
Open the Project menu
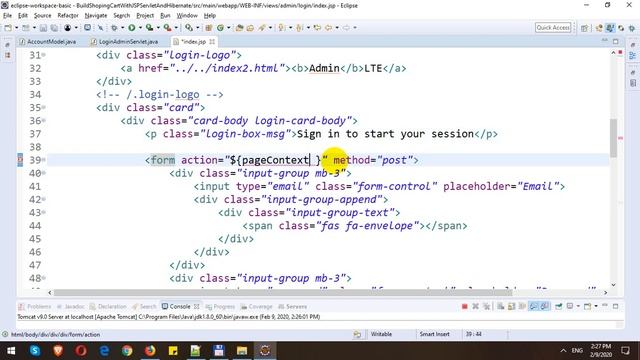click(145, 16)
